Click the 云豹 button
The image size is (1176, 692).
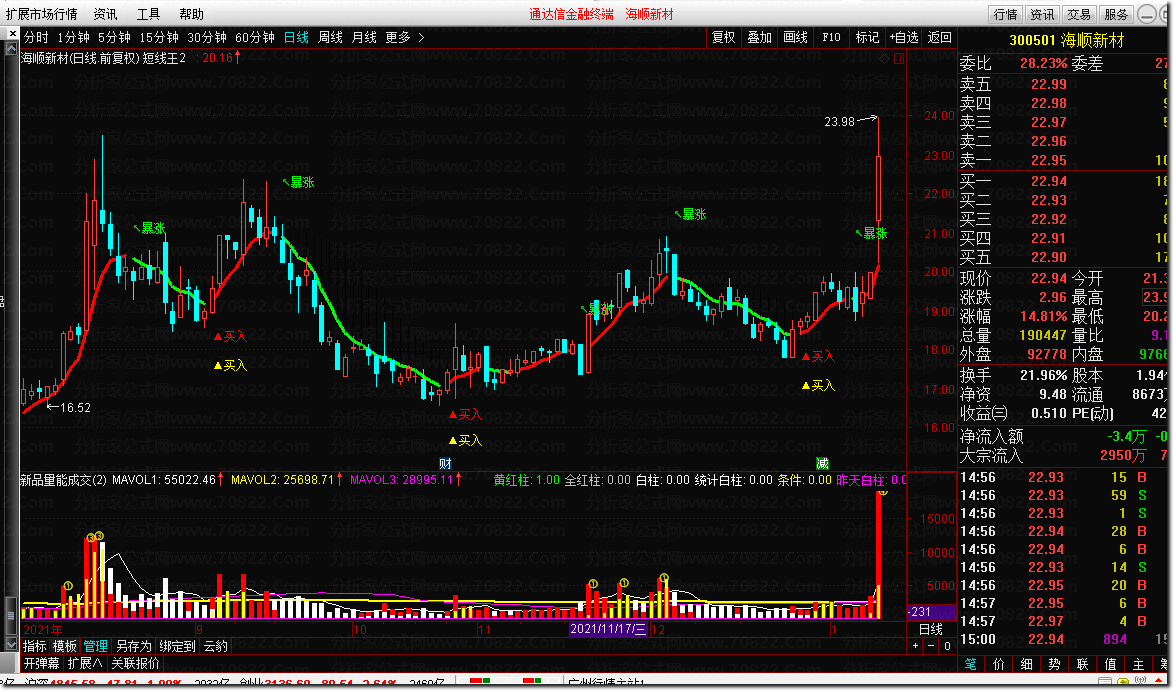click(215, 646)
